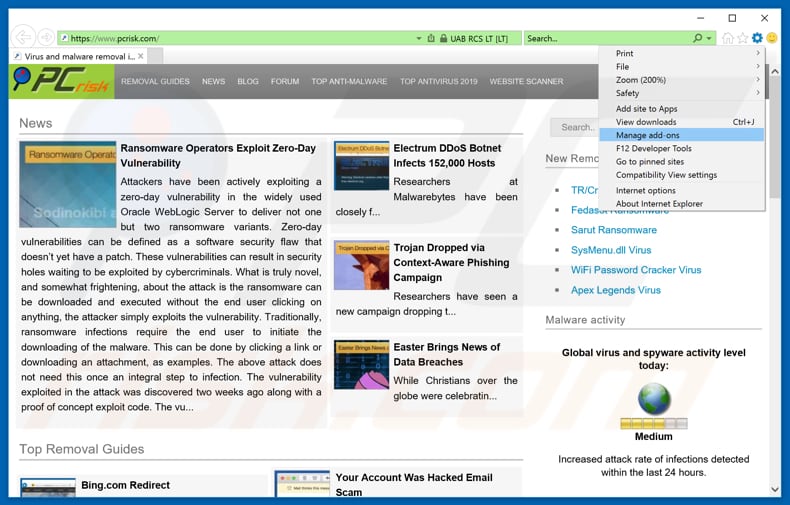Open WiFi Password Cracker Virus link

click(x=636, y=270)
